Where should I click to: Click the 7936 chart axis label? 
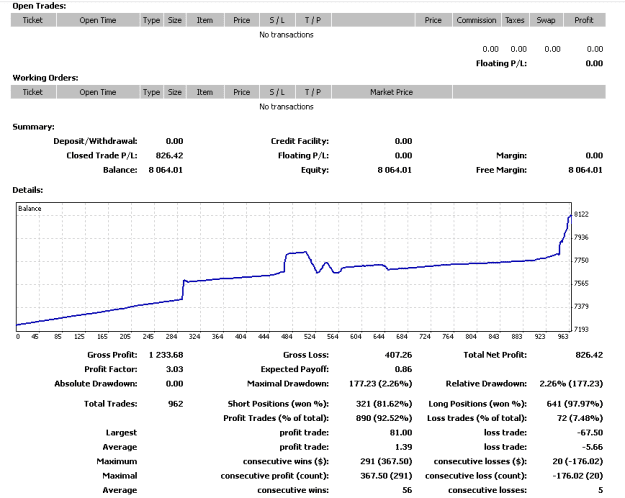click(581, 237)
